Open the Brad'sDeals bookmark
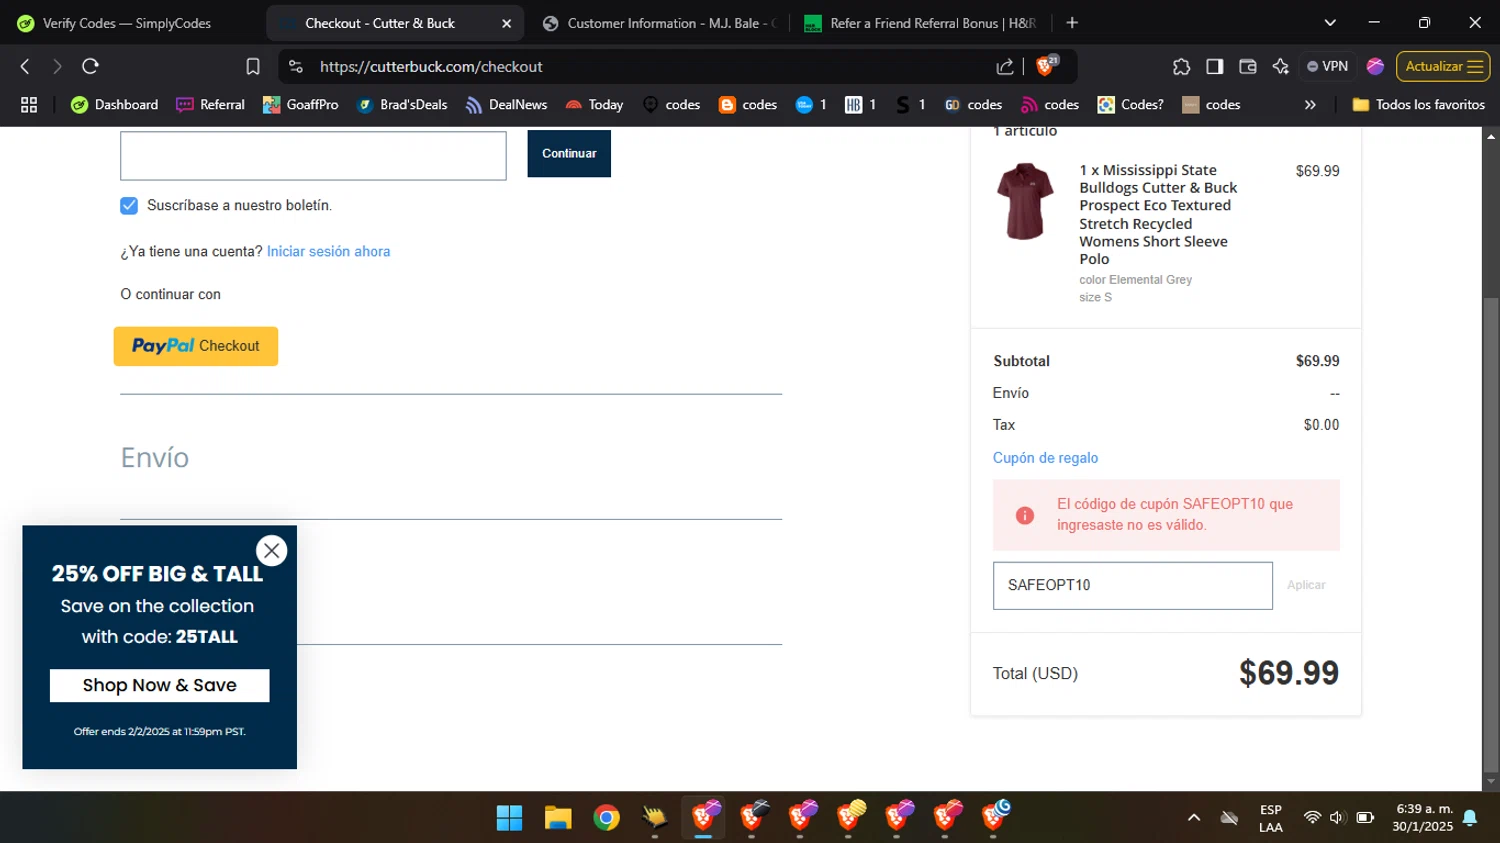This screenshot has width=1500, height=843. (x=402, y=104)
